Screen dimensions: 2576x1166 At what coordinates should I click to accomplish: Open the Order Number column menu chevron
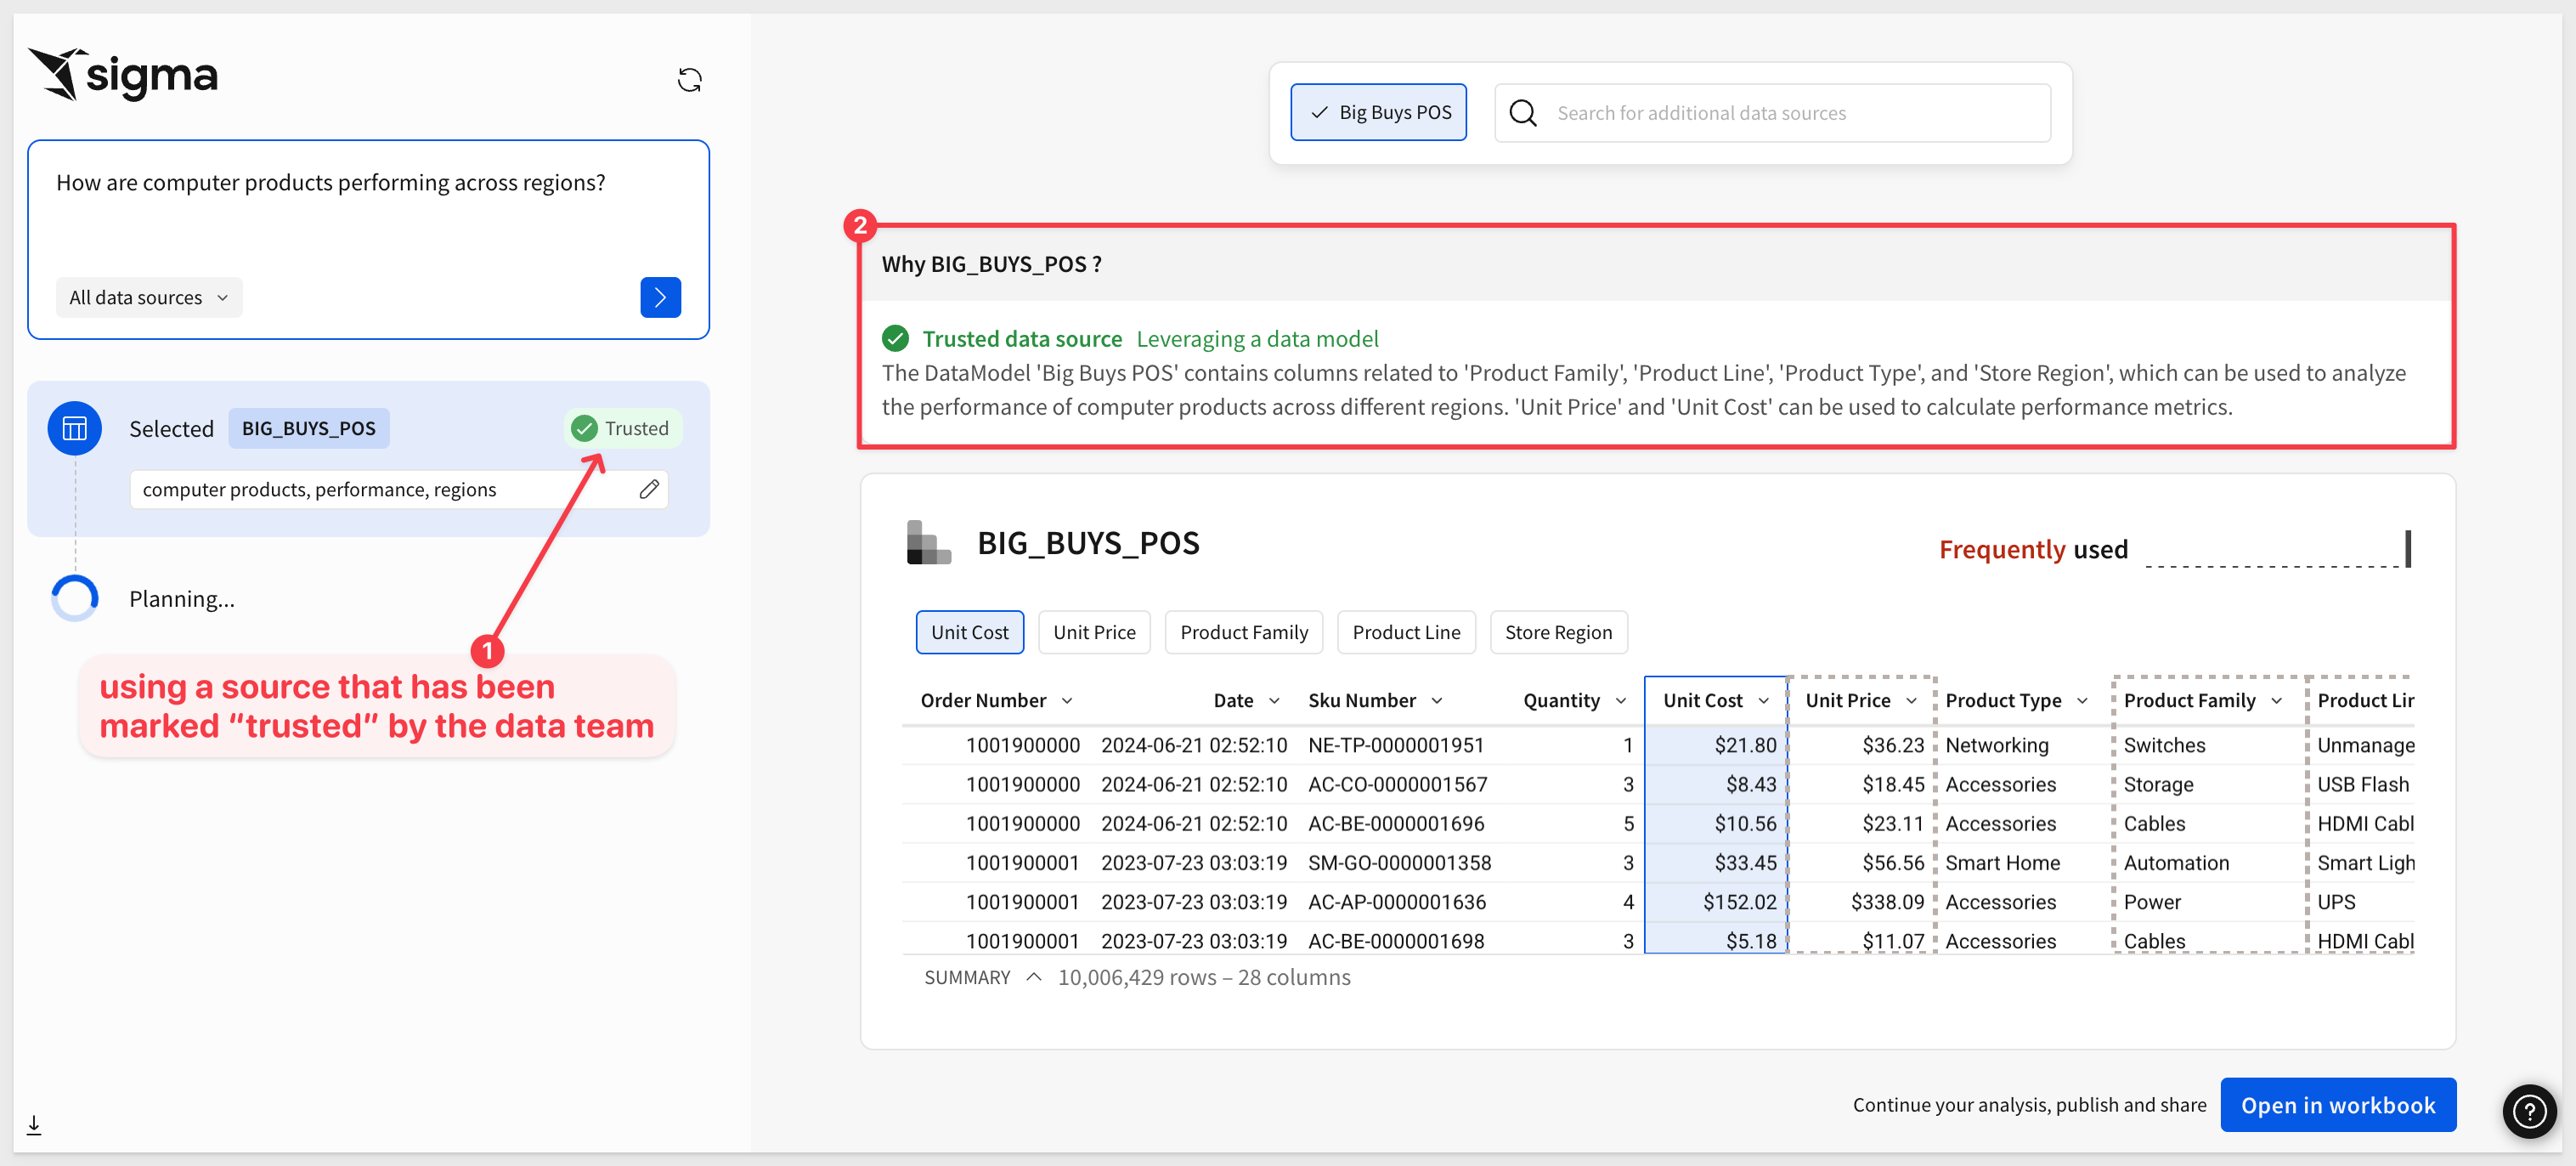pos(1067,700)
